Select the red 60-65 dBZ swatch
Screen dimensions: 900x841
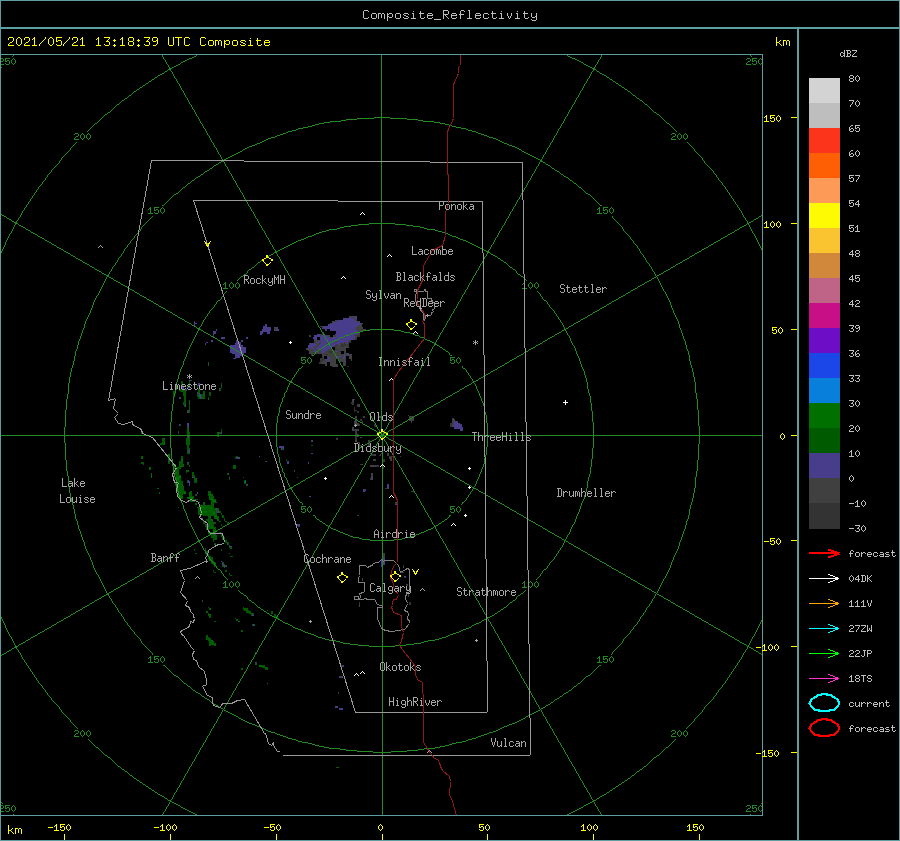coord(824,141)
